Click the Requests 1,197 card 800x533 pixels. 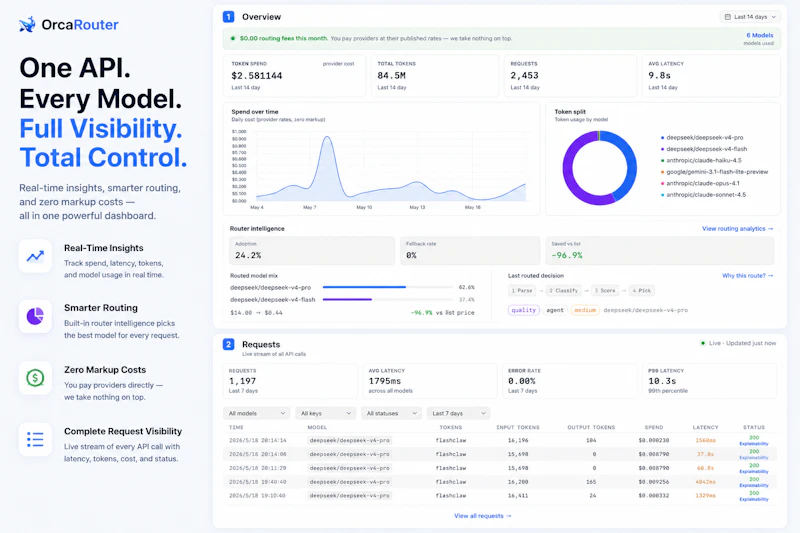290,380
